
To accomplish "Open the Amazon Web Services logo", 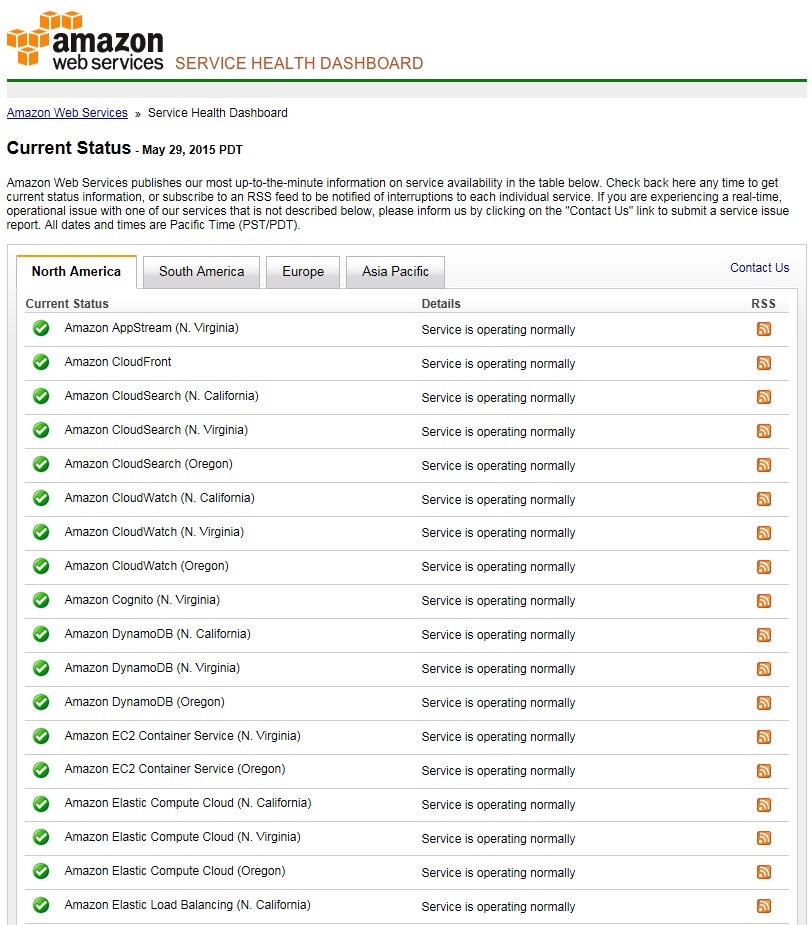I will point(85,40).
